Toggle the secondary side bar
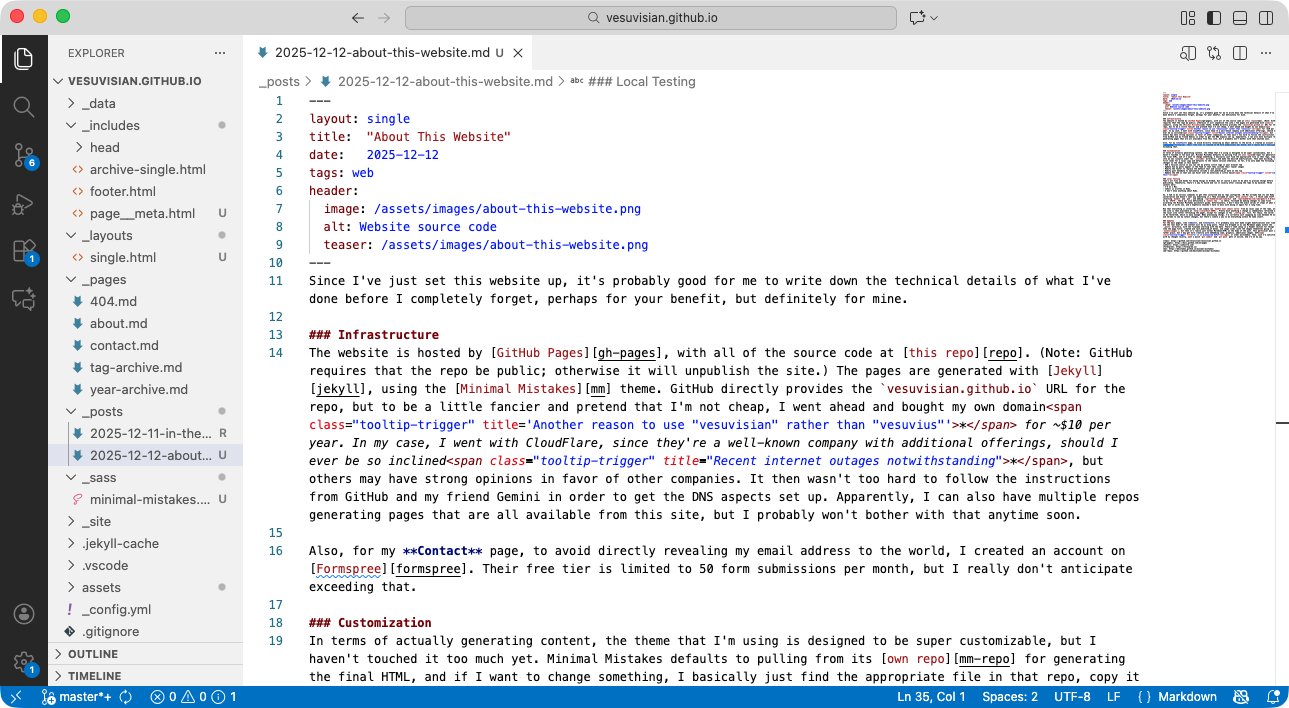 click(x=1266, y=18)
